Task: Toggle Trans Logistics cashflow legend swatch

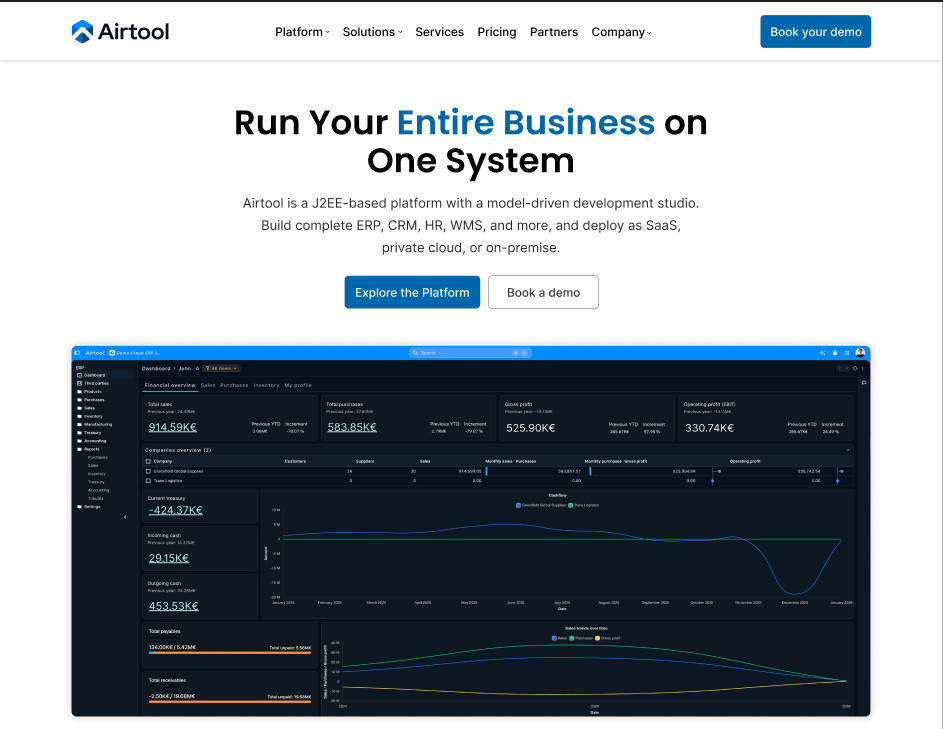Action: (571, 505)
